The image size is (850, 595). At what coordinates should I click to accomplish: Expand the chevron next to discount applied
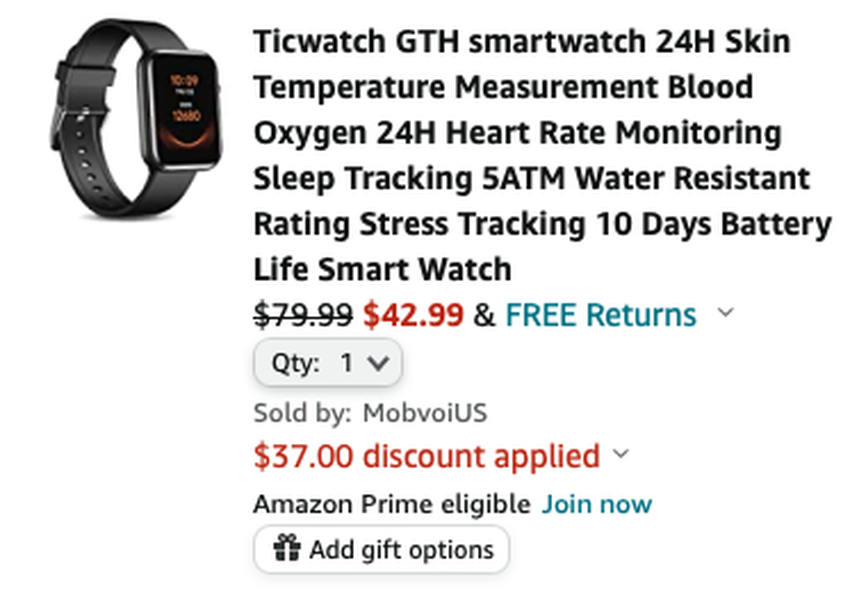point(621,453)
